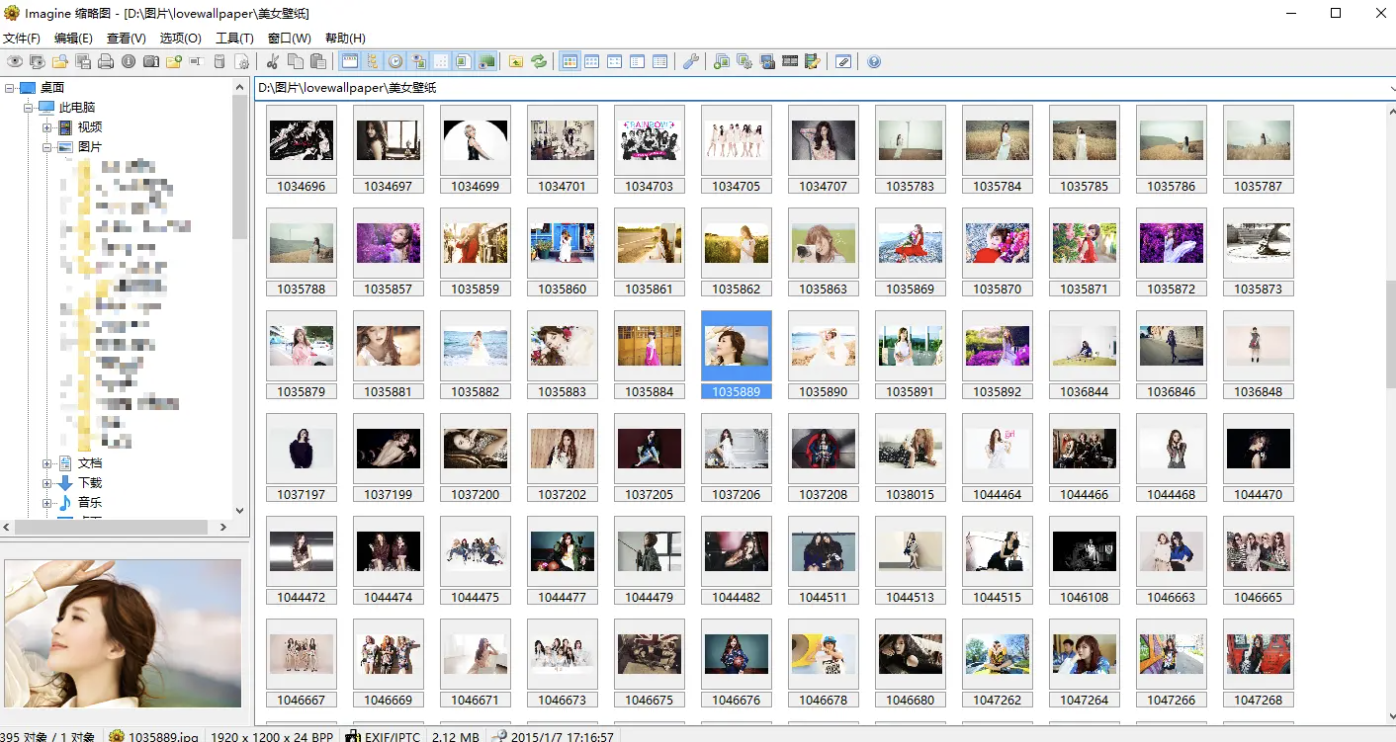Delete the file with the trash icon
The height and width of the screenshot is (742, 1396).
point(219,62)
